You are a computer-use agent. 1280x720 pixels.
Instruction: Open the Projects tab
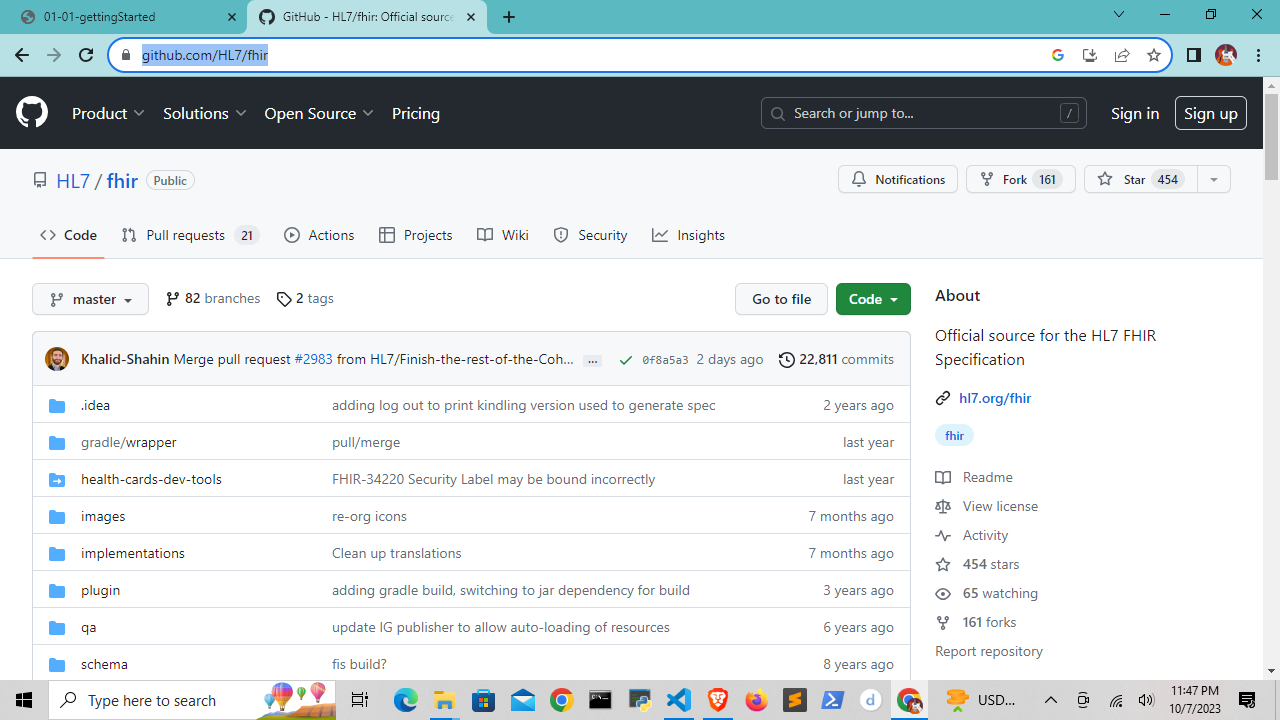416,235
